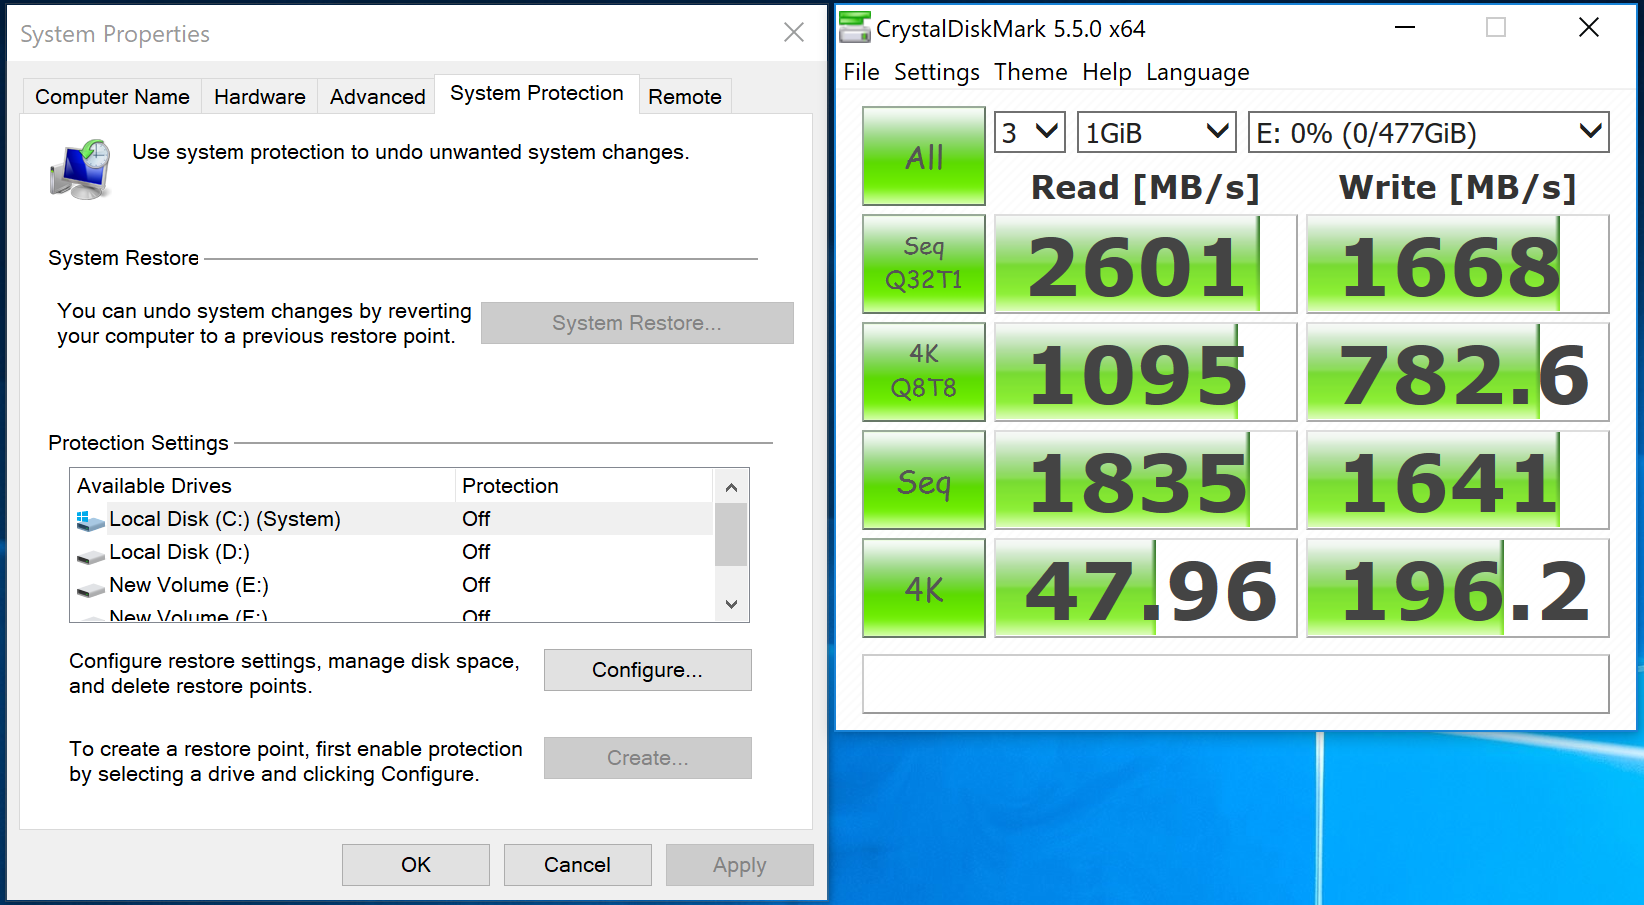1644x905 pixels.
Task: Click the Local Disk (C:) drive icon
Action: coord(90,520)
